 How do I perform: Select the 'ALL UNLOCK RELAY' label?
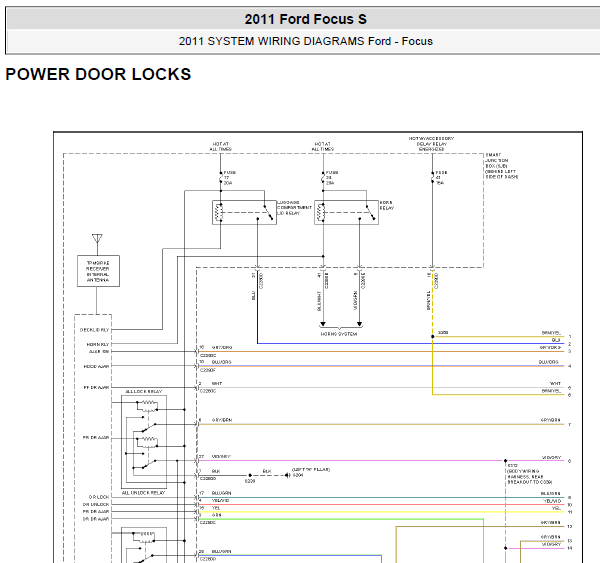coord(143,493)
